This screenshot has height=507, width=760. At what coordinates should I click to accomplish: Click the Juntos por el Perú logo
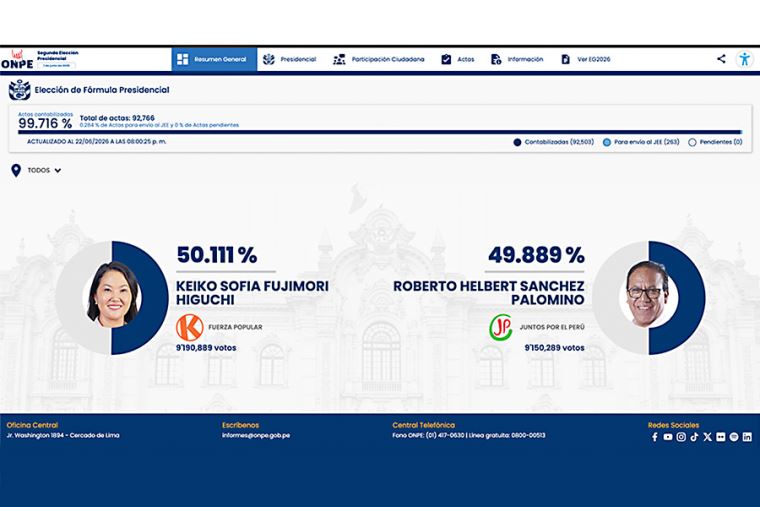coord(501,327)
